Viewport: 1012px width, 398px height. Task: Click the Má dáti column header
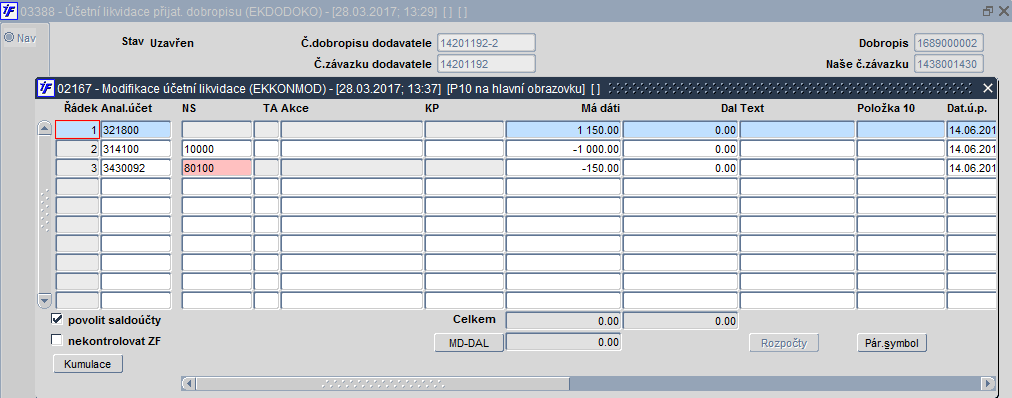(x=601, y=108)
